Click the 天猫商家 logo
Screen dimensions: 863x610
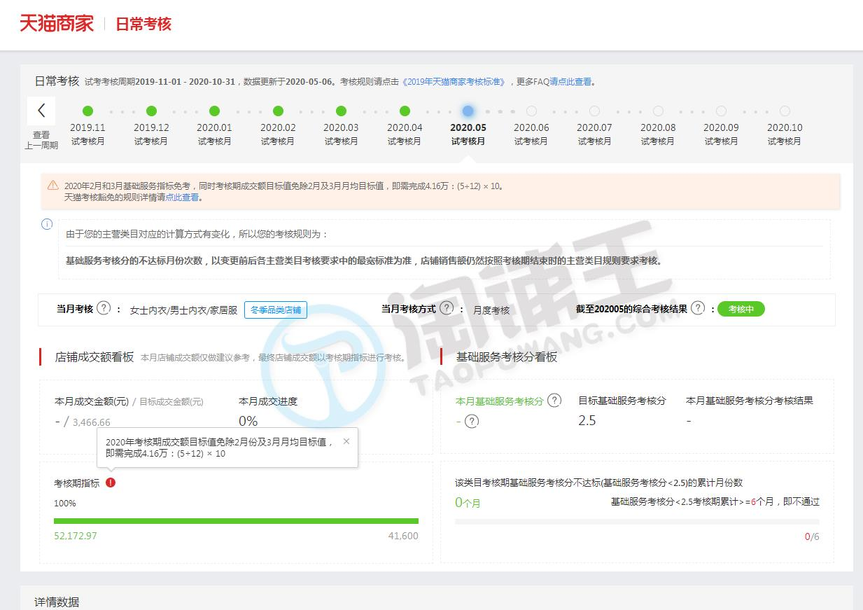tap(57, 24)
